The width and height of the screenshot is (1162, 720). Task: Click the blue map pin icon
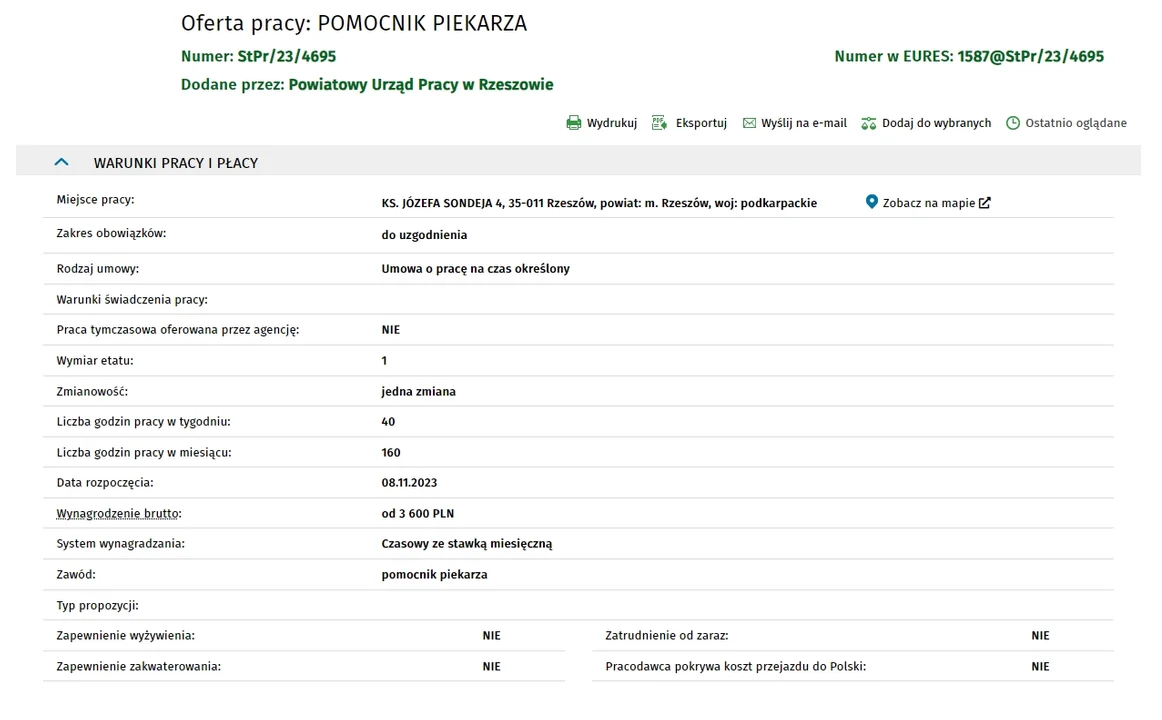pos(872,201)
